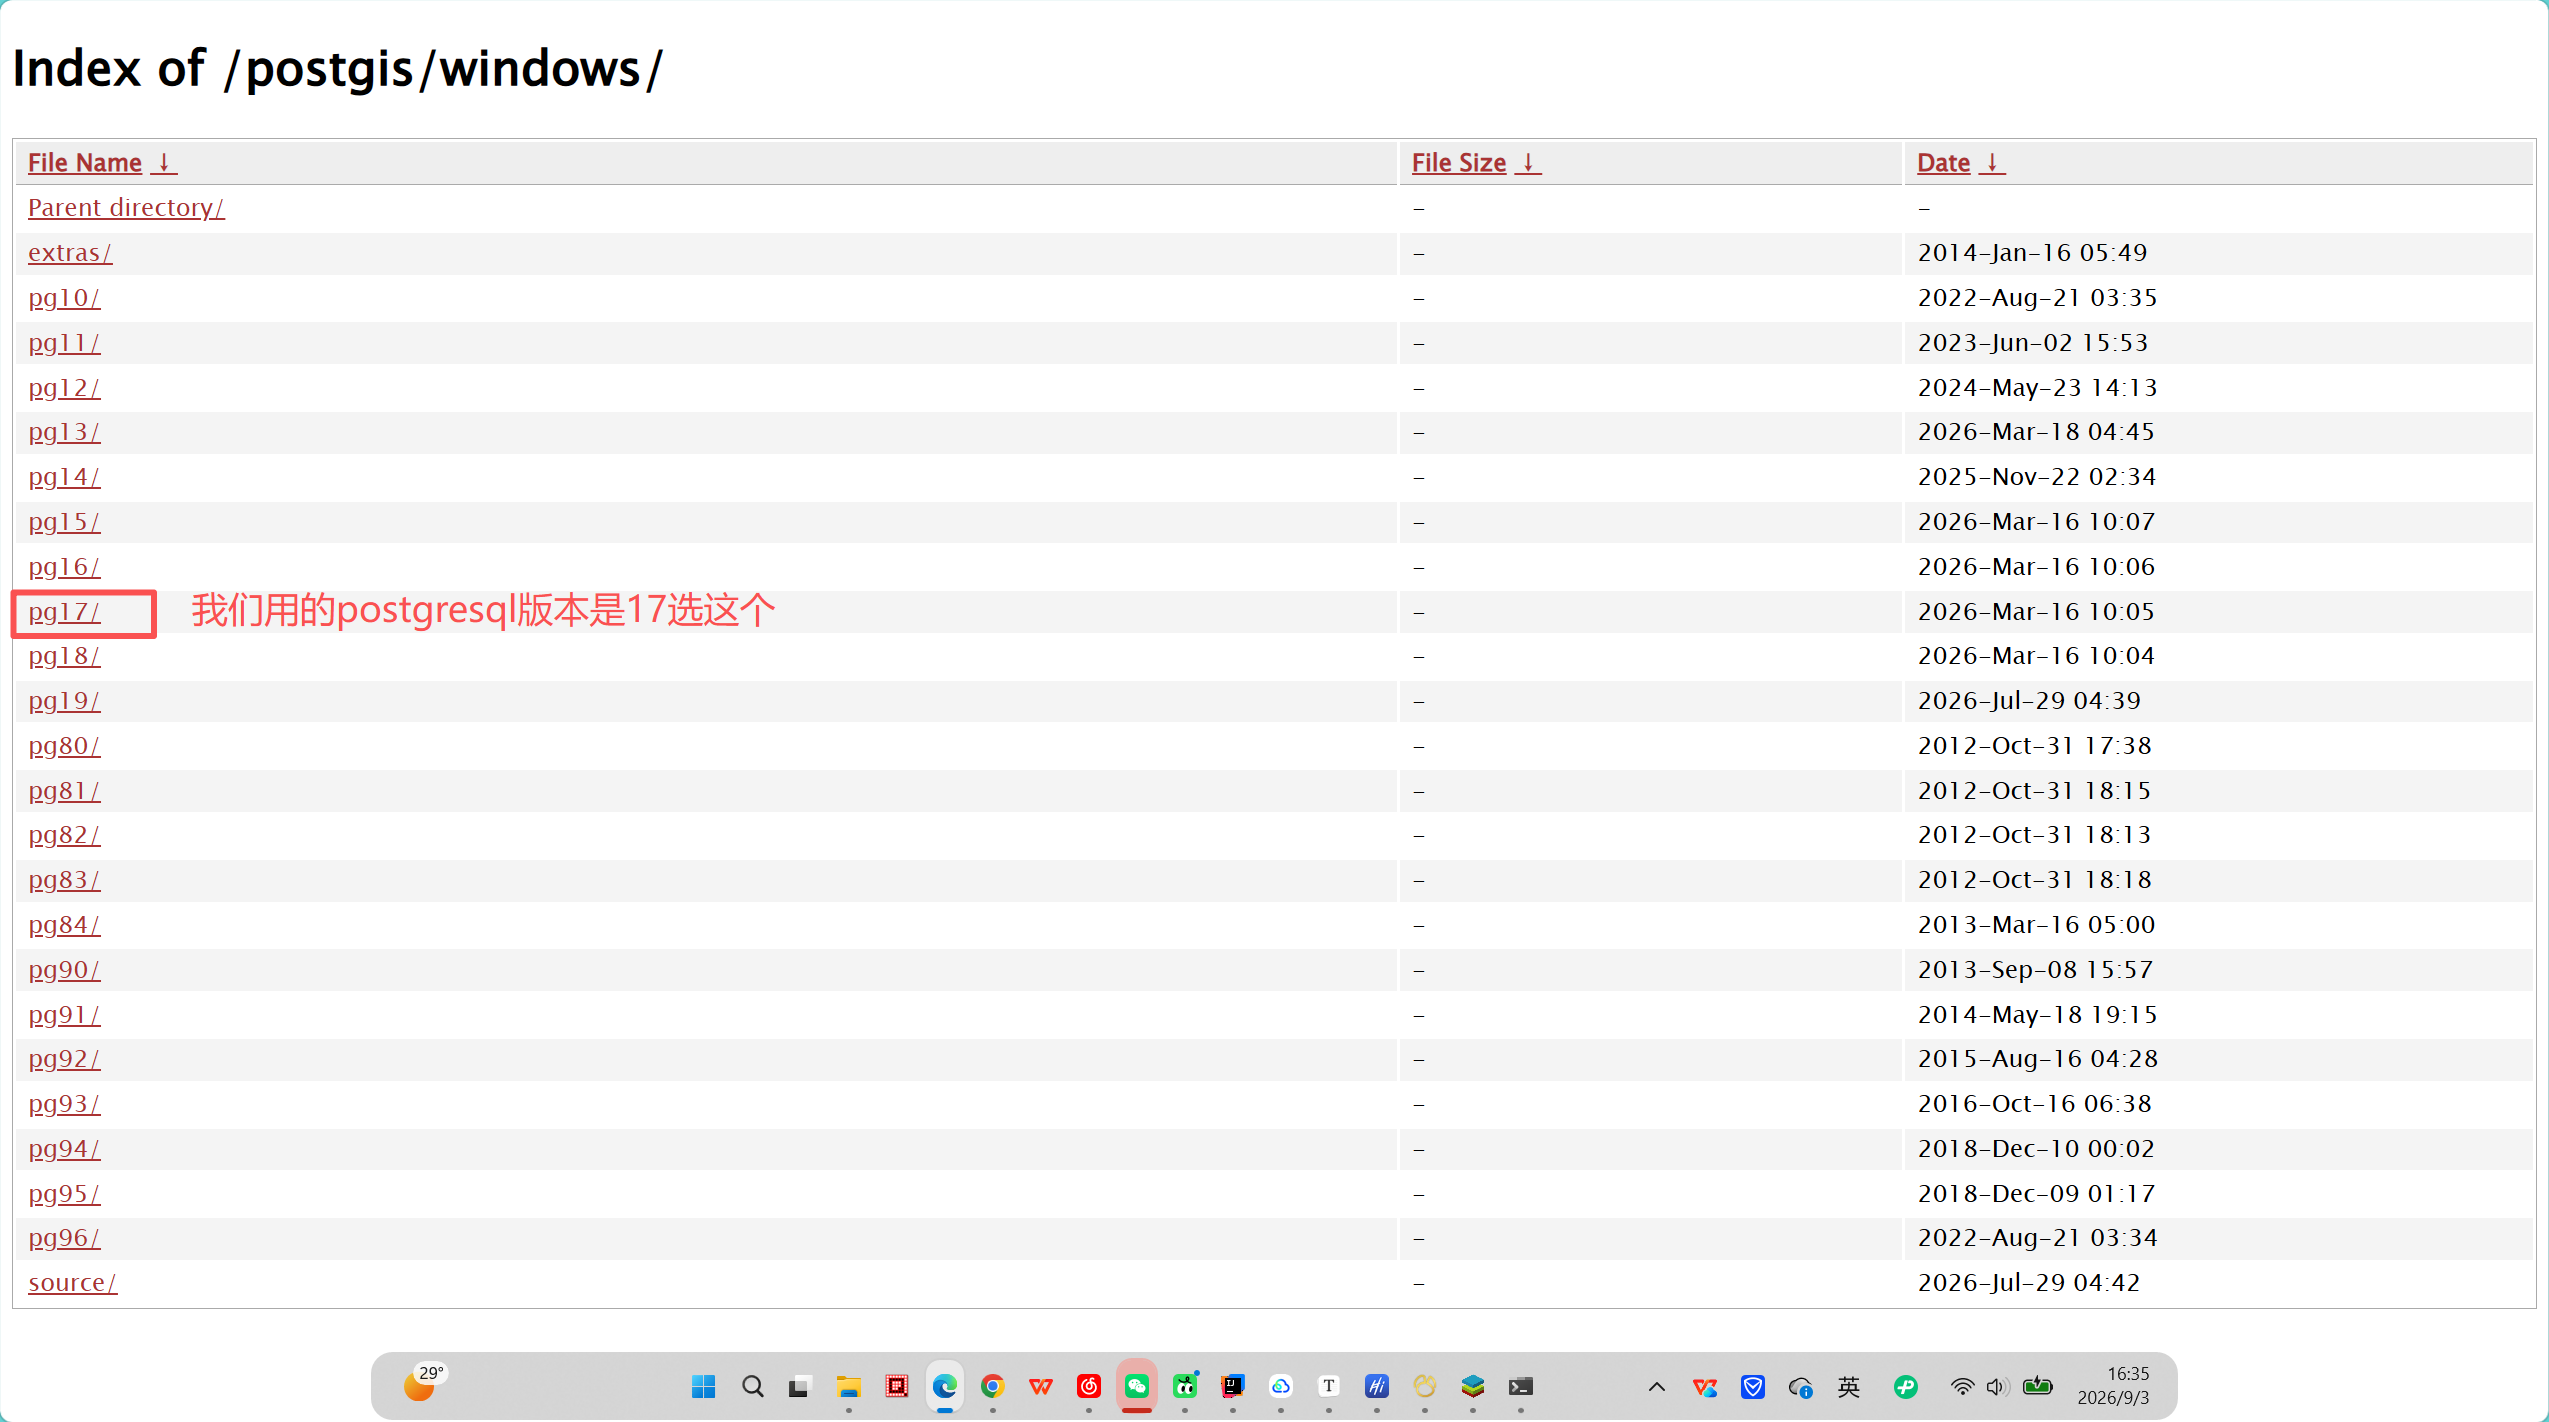
Task: Open the pg17/ directory link
Action: (64, 611)
